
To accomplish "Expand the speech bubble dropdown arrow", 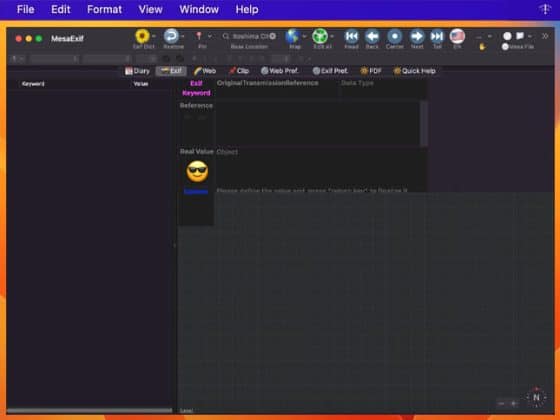I will (x=530, y=36).
